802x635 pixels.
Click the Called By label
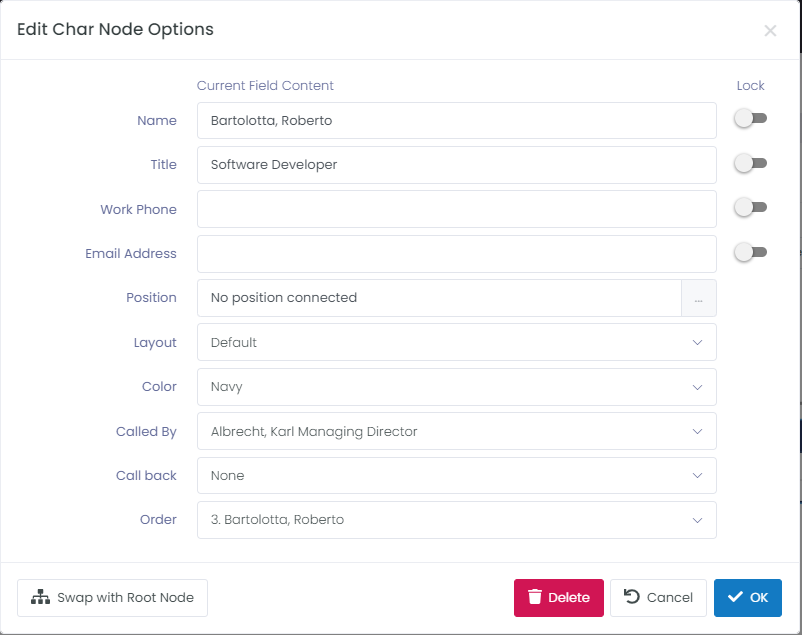[146, 432]
